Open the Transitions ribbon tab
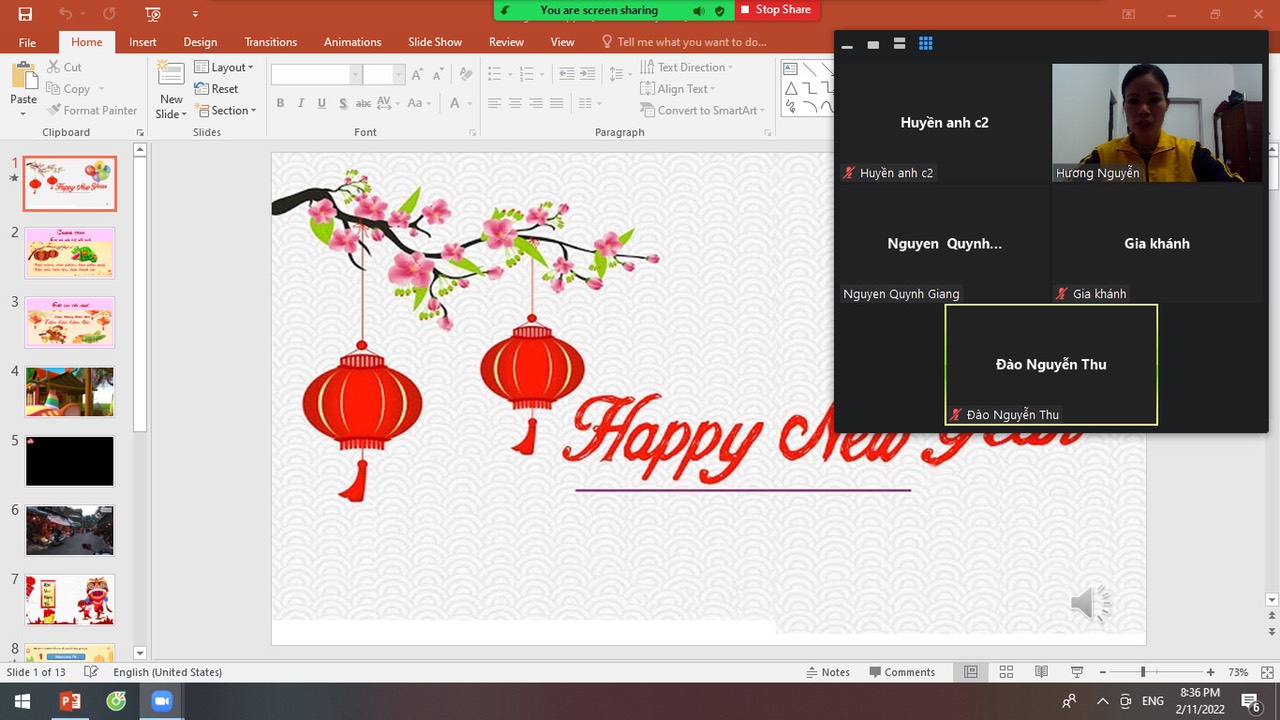Screen dimensions: 1280x720 coord(270,42)
